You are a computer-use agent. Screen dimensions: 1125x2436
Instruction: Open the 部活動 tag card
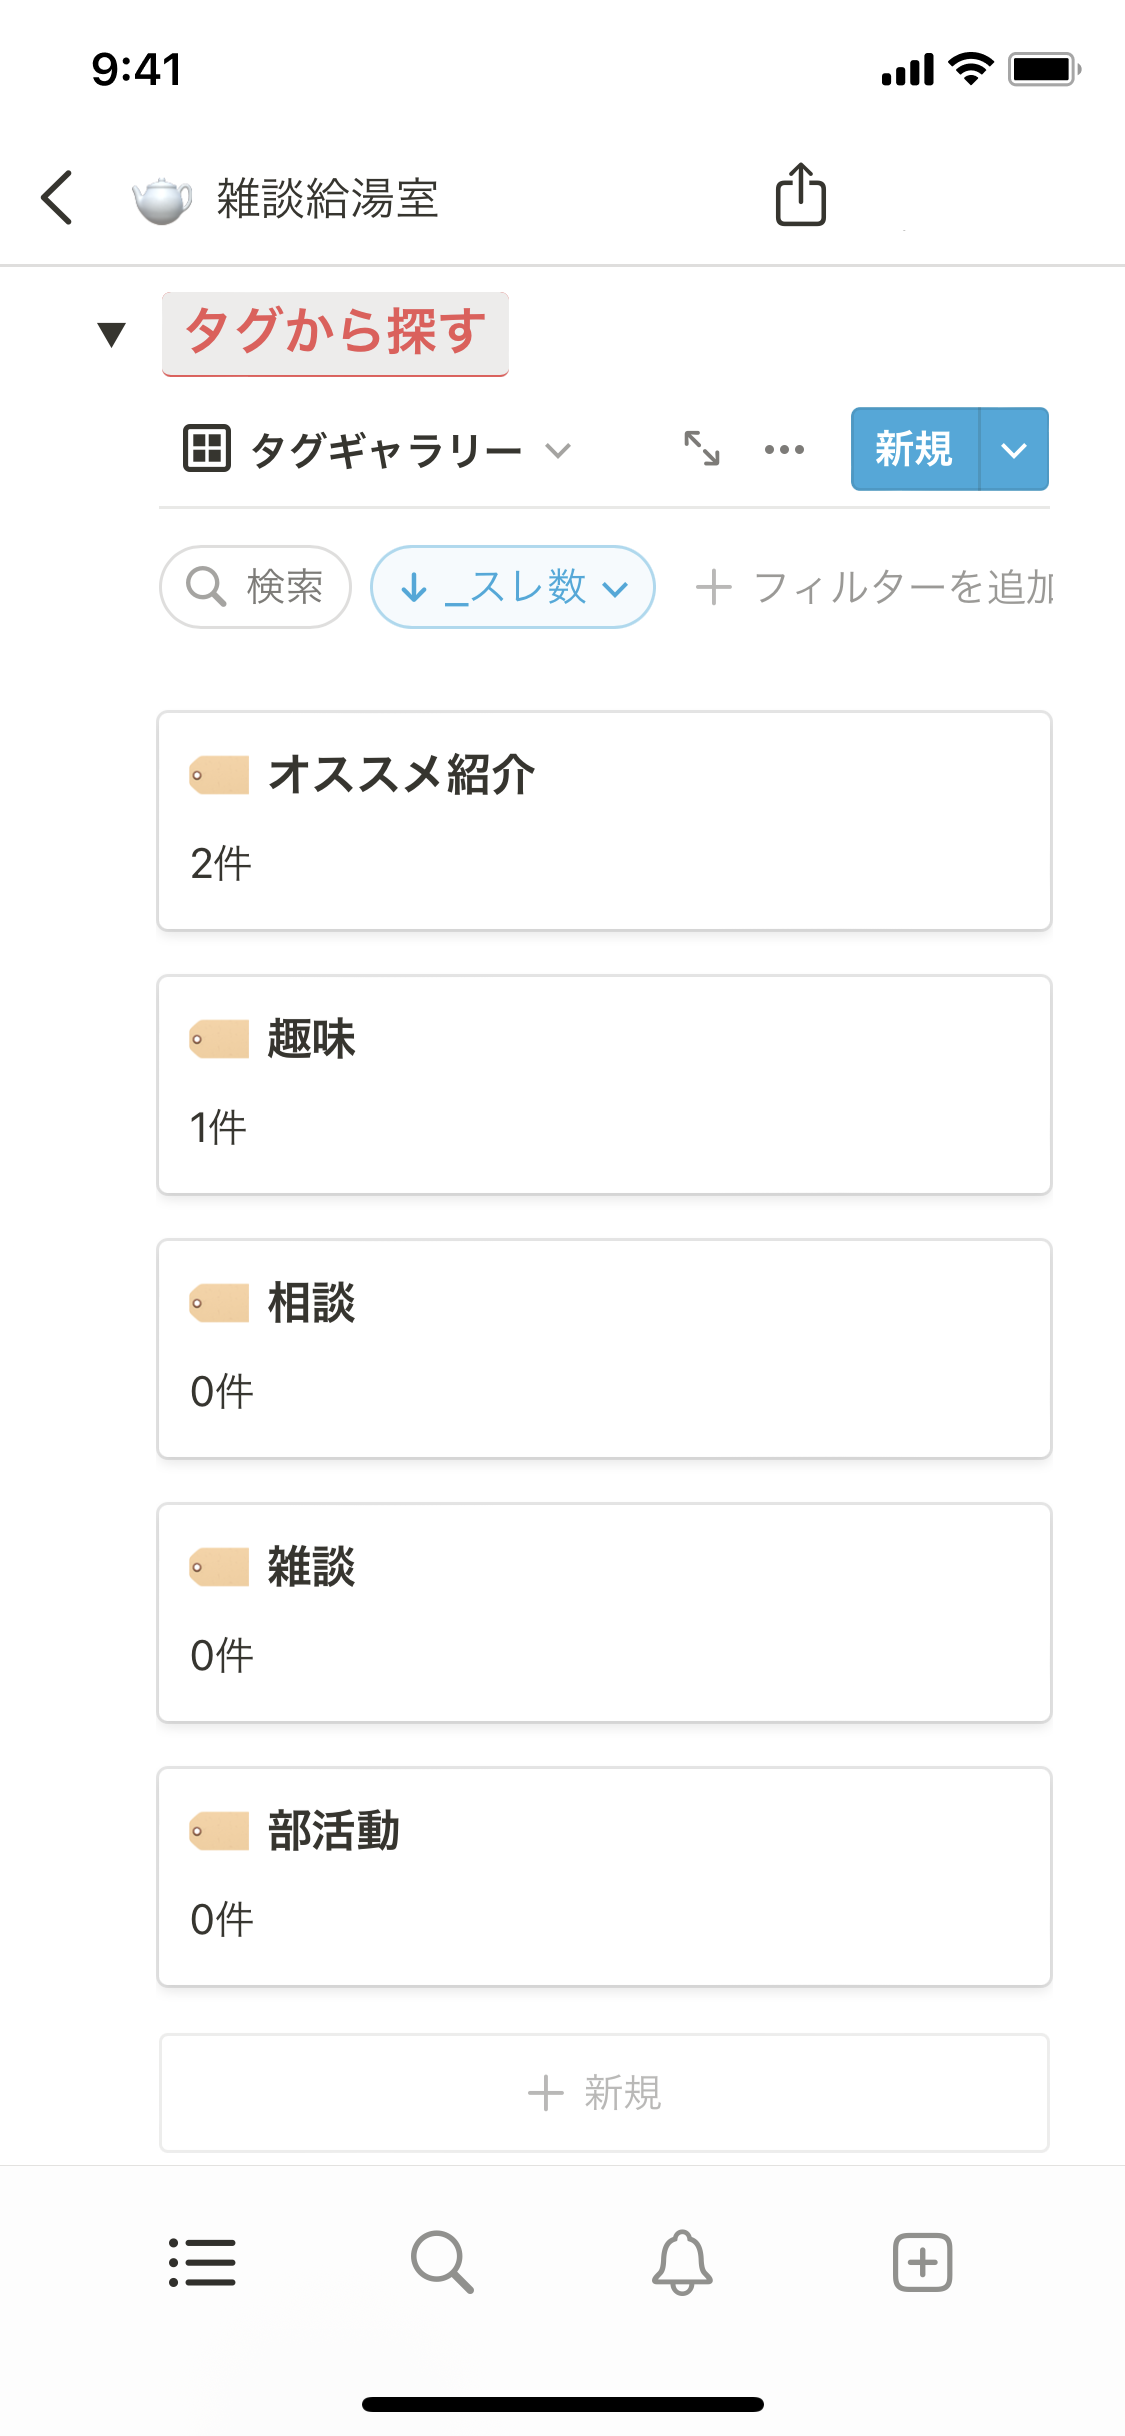pyautogui.click(x=604, y=1877)
